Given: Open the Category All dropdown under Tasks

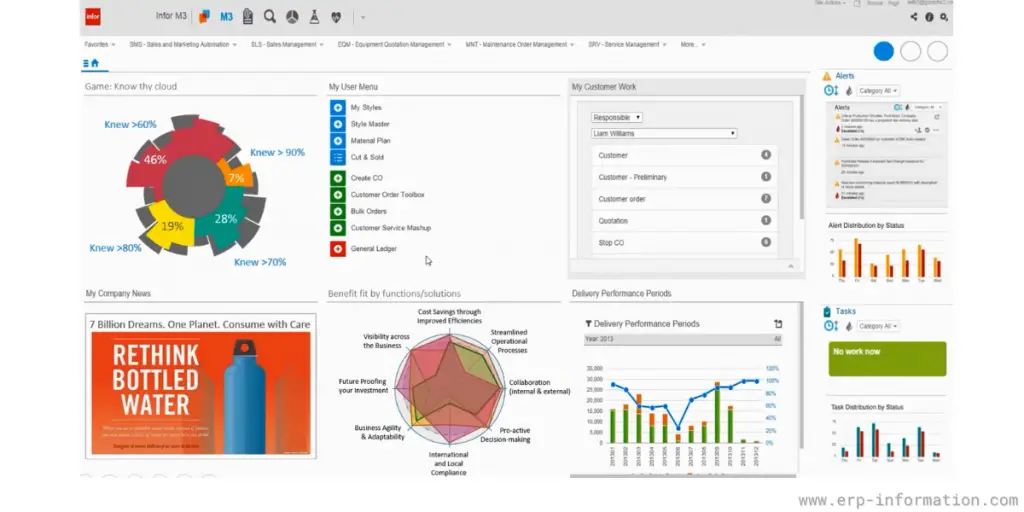Looking at the screenshot, I should tap(878, 326).
